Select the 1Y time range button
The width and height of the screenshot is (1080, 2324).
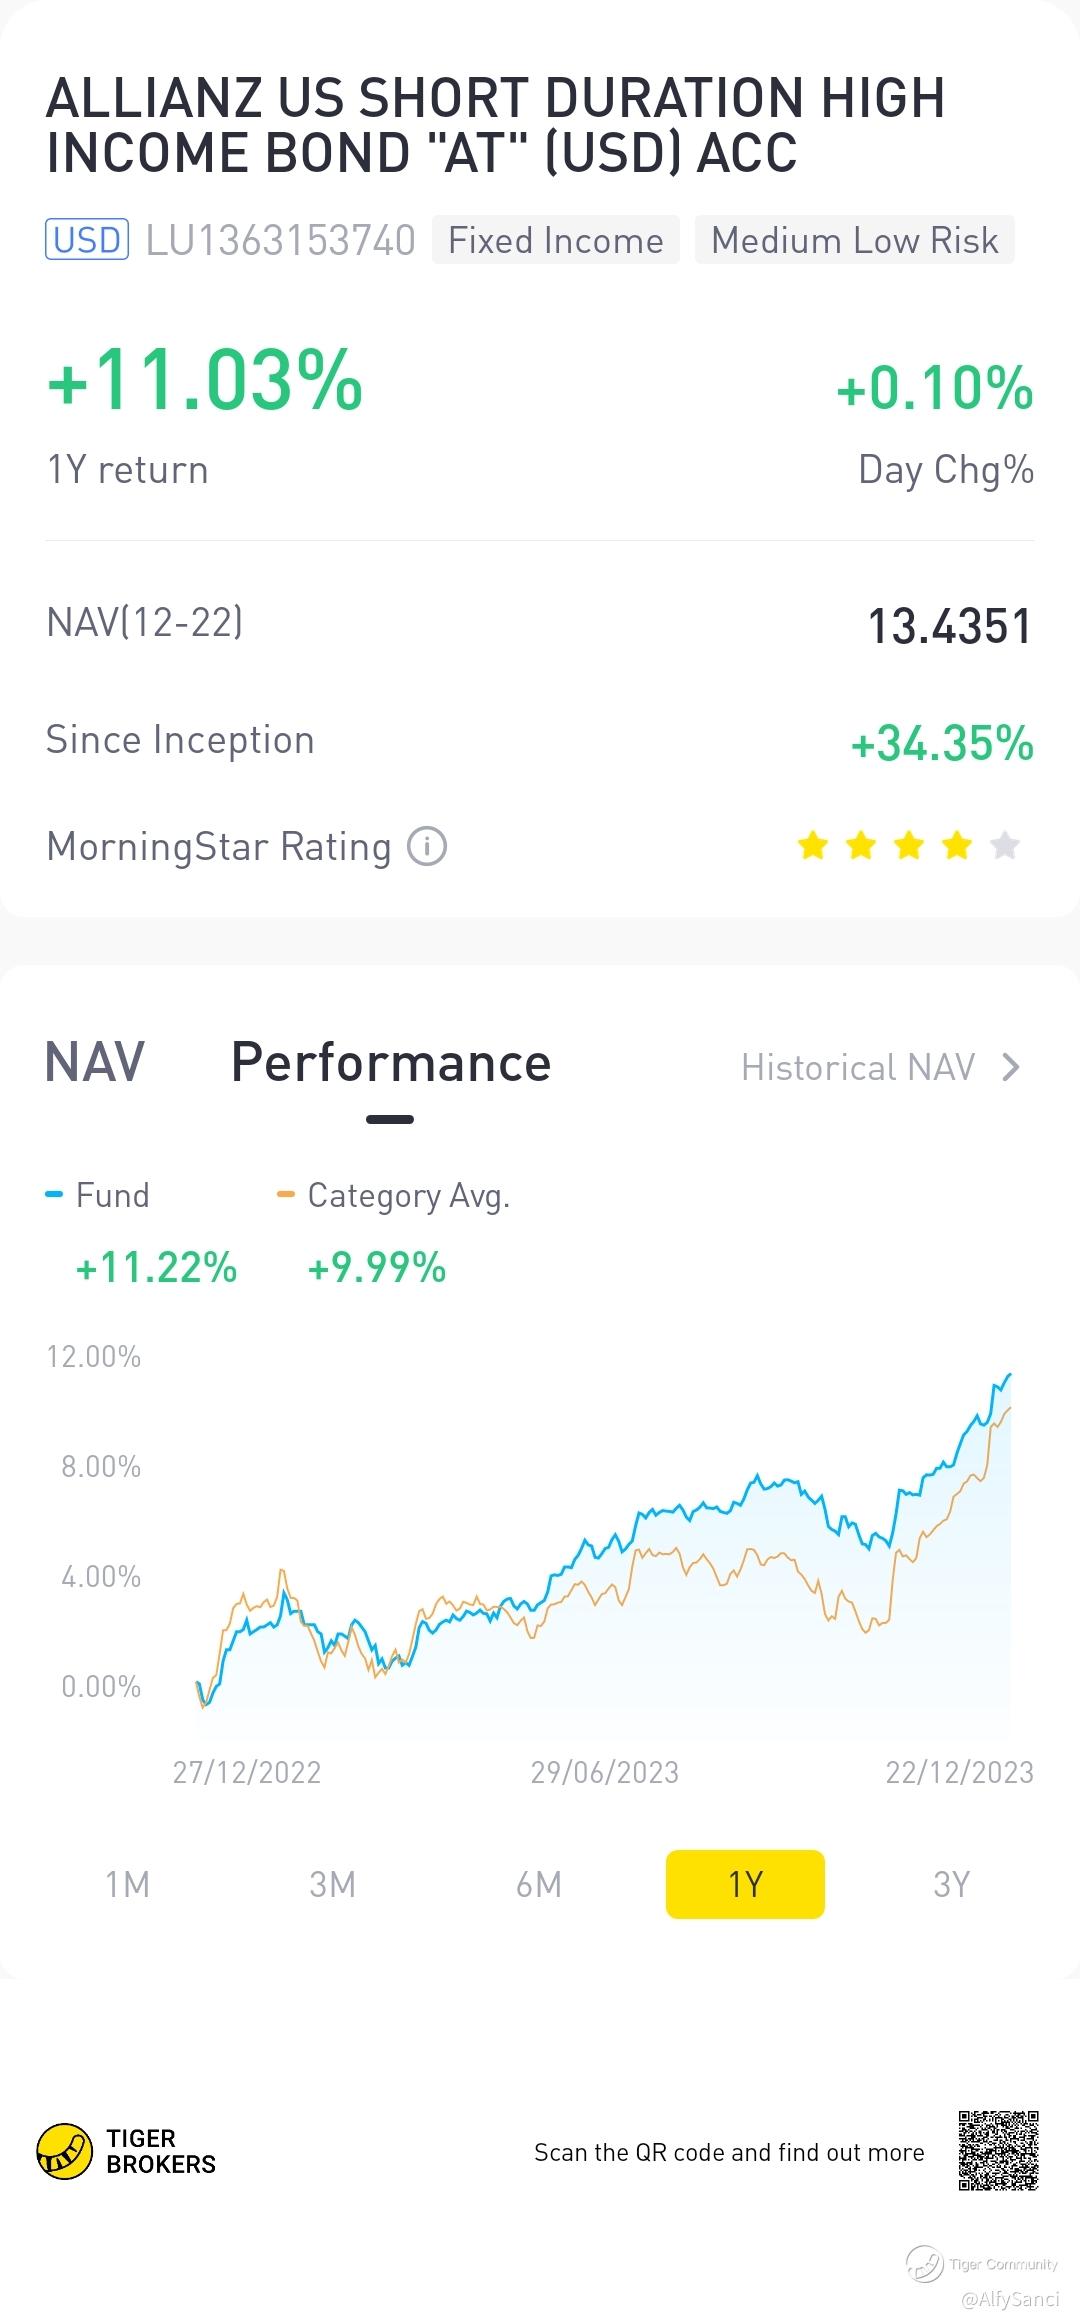coord(745,1884)
